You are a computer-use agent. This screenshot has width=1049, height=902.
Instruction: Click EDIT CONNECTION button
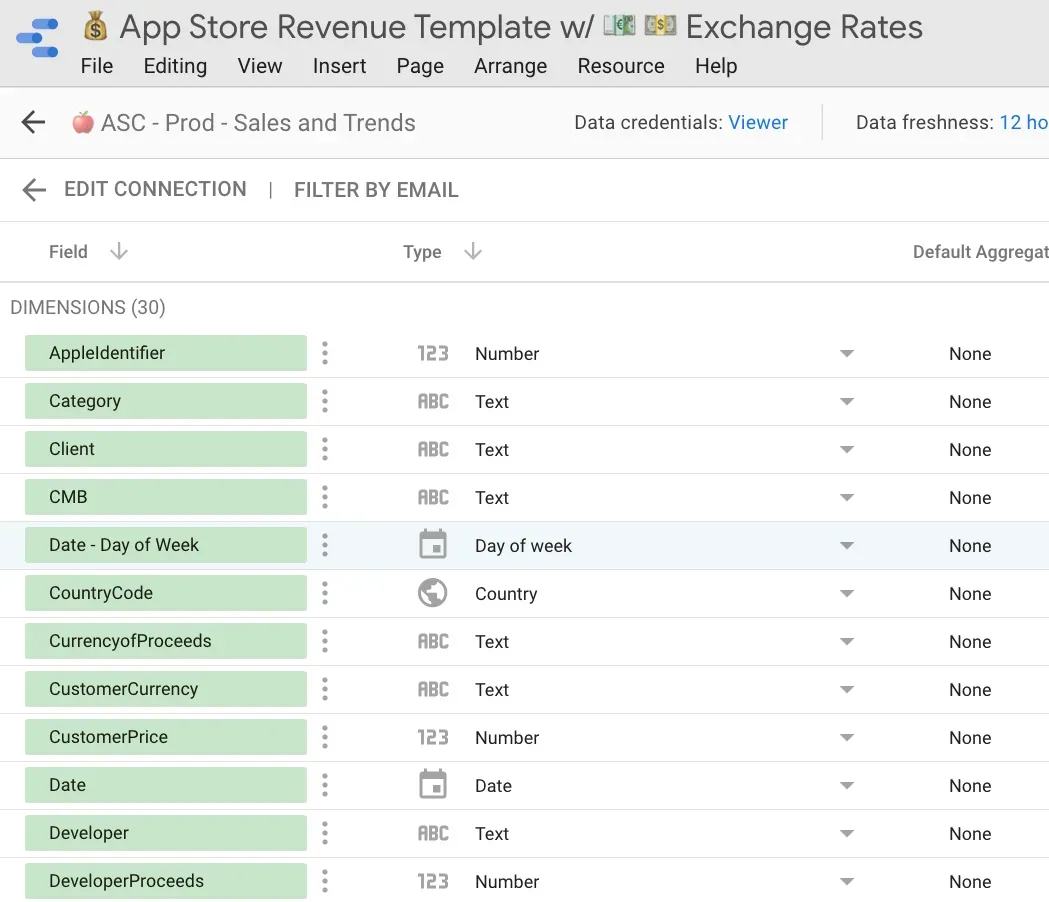coord(155,189)
